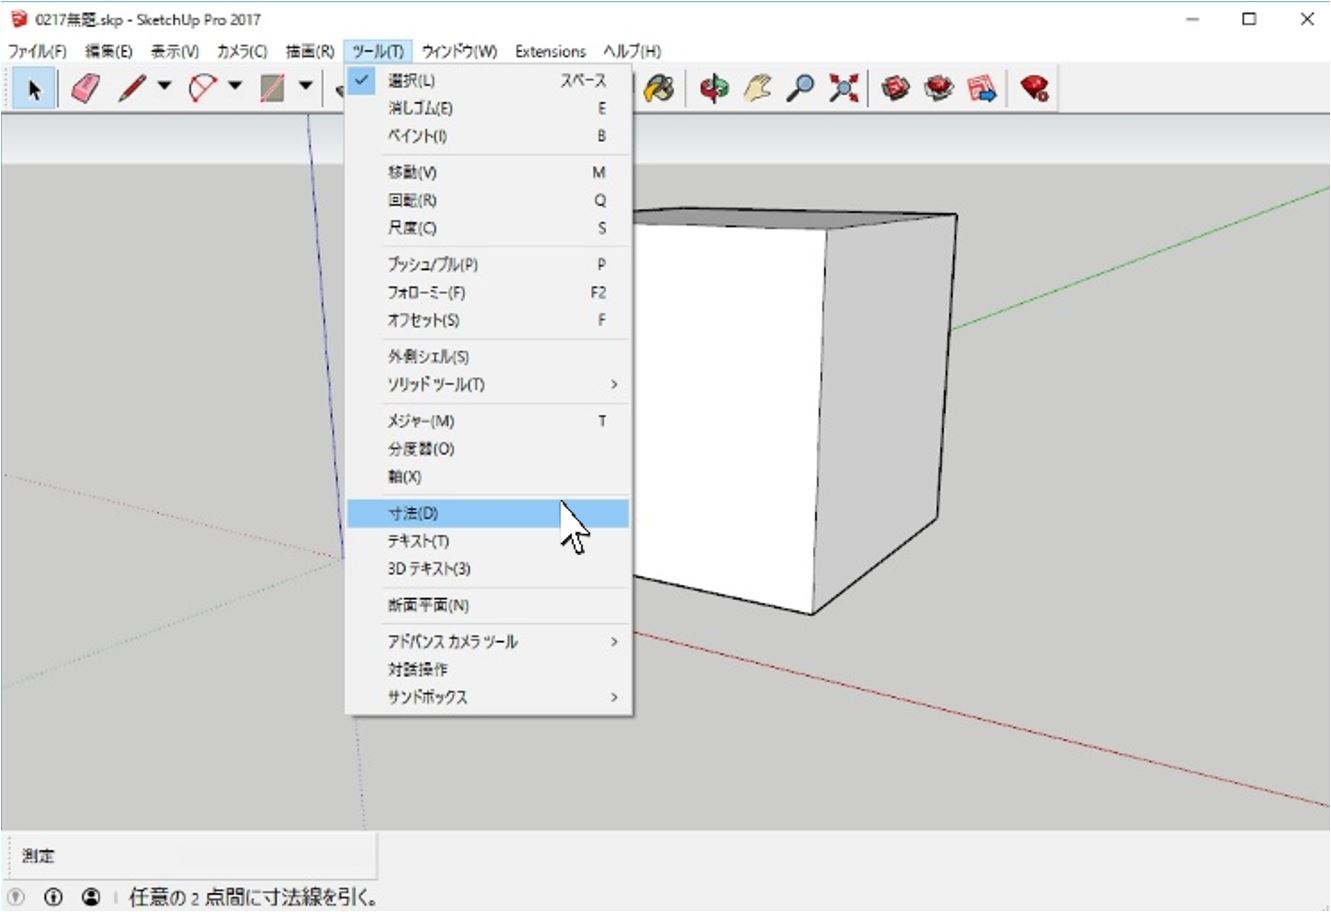Click the info circle status bar icon
Image resolution: width=1331 pixels, height=912 pixels.
click(53, 898)
